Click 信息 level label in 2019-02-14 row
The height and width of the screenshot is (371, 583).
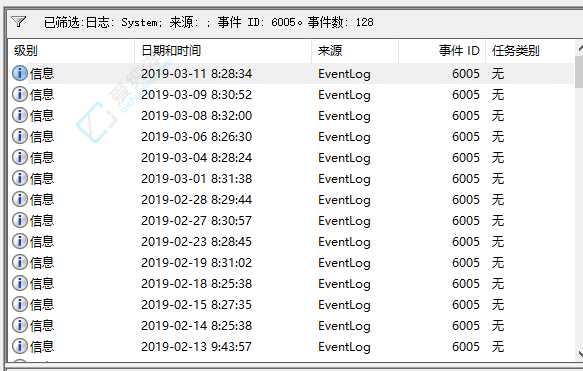42,326
